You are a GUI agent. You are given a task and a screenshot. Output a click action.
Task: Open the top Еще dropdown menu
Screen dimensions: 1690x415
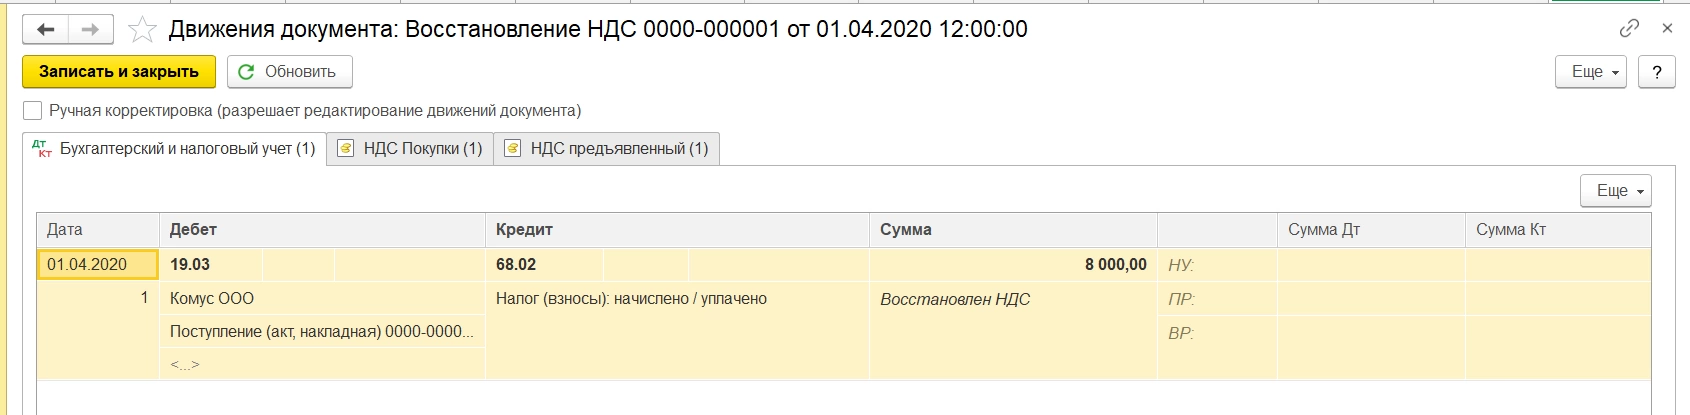tap(1590, 72)
